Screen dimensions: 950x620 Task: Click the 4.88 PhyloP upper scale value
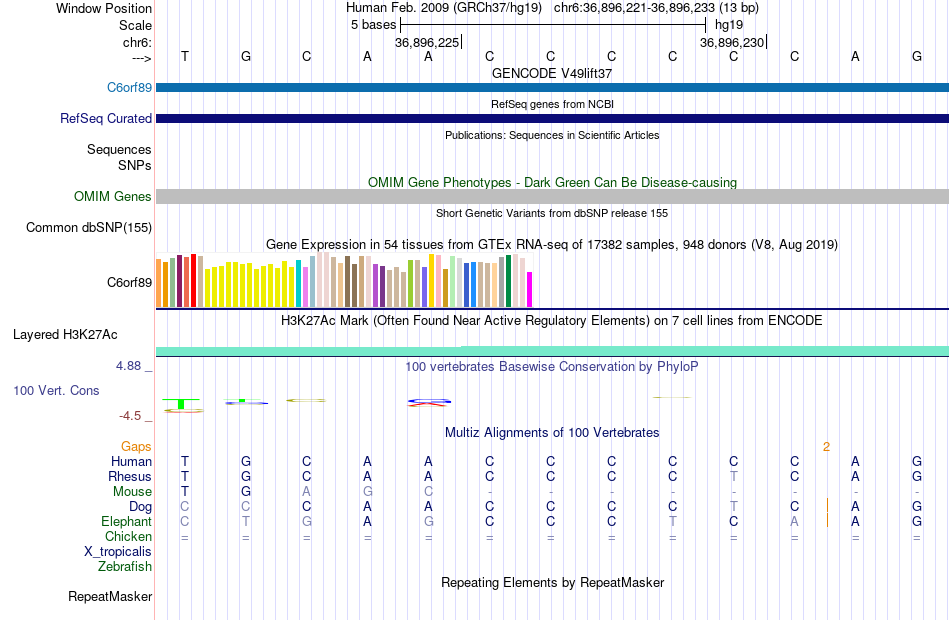coord(128,366)
